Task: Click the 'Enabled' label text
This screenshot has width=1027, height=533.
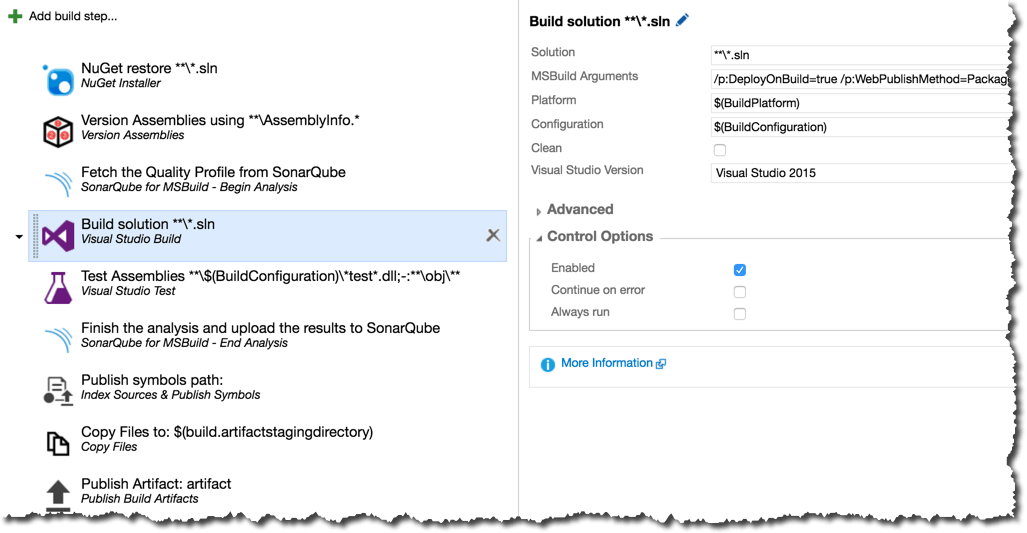Action: [x=573, y=268]
